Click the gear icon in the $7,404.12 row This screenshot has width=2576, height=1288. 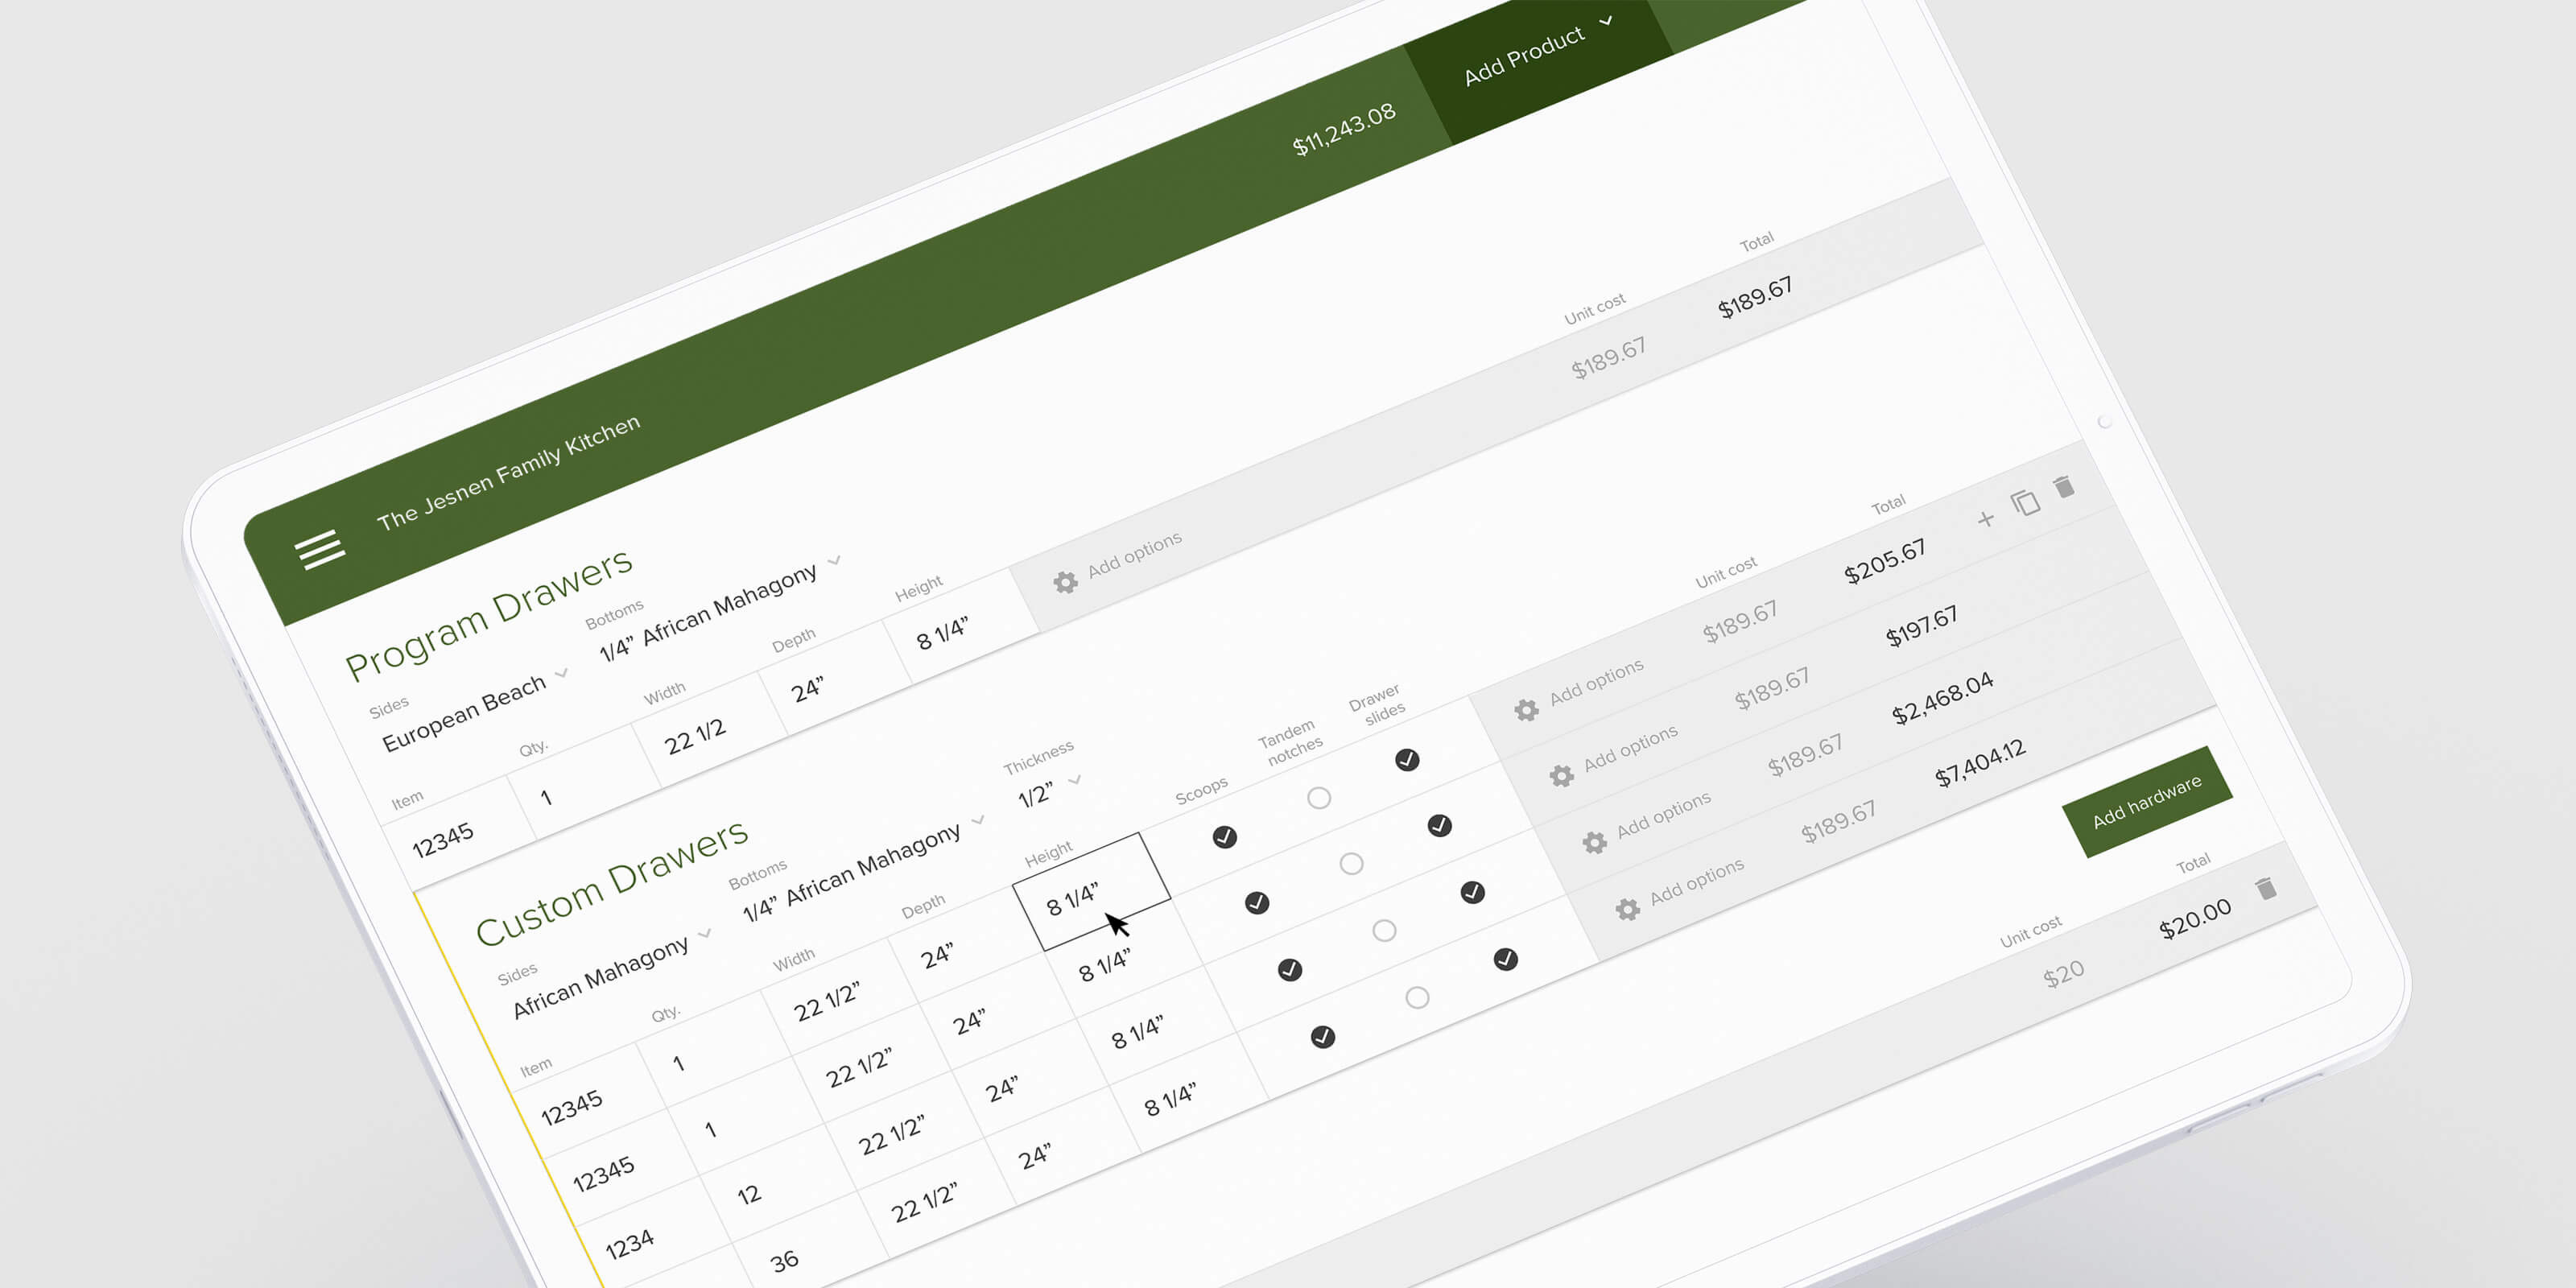1627,909
